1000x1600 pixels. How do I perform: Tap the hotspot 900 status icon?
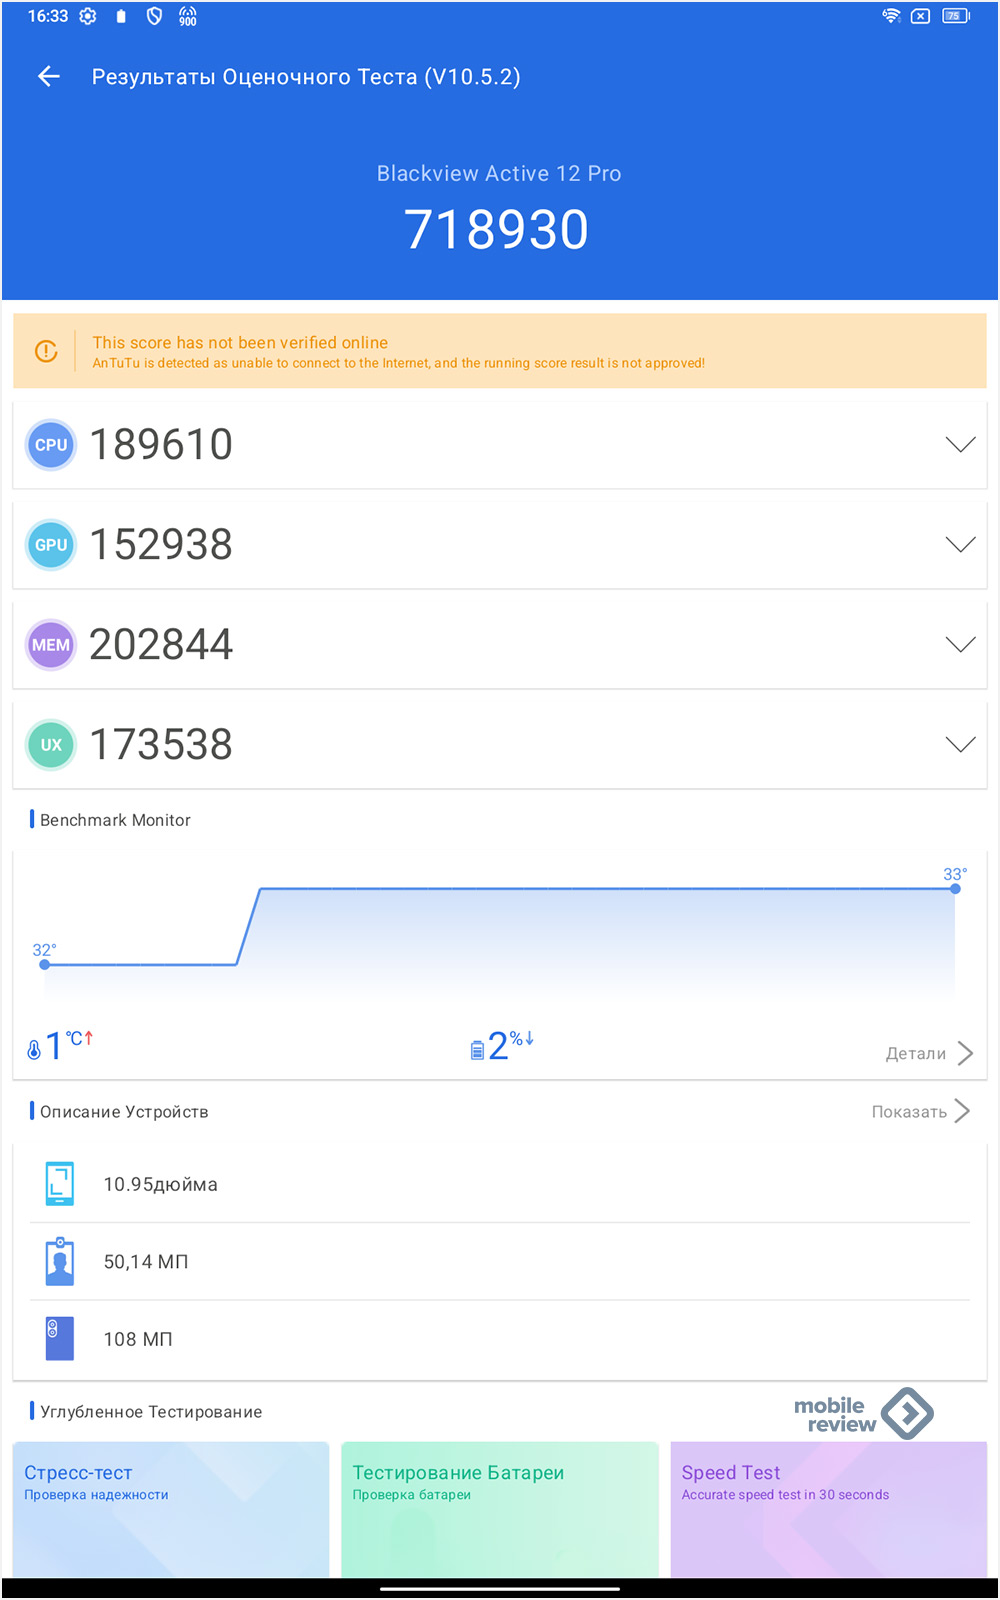187,16
